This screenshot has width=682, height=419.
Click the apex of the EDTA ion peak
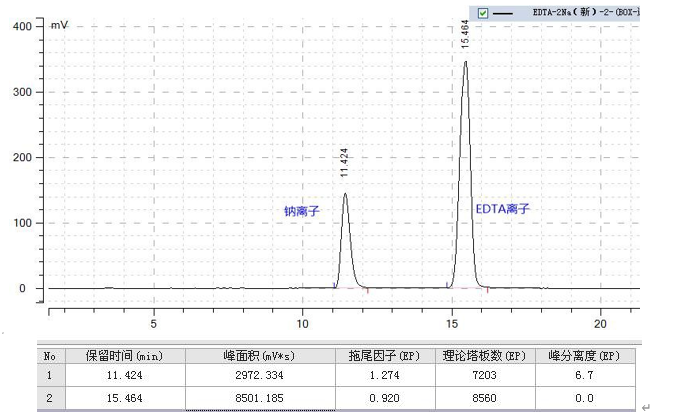[465, 62]
